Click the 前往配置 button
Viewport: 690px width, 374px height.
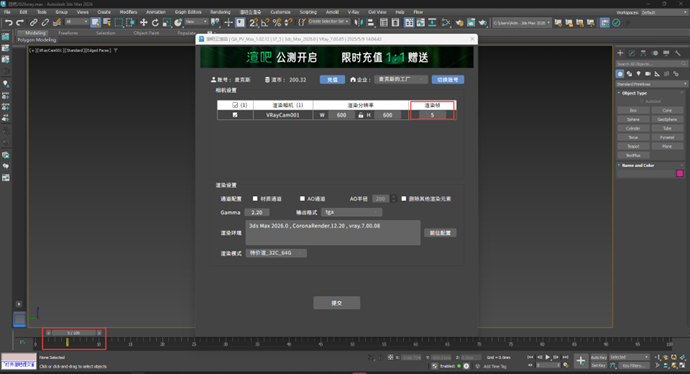(440, 233)
